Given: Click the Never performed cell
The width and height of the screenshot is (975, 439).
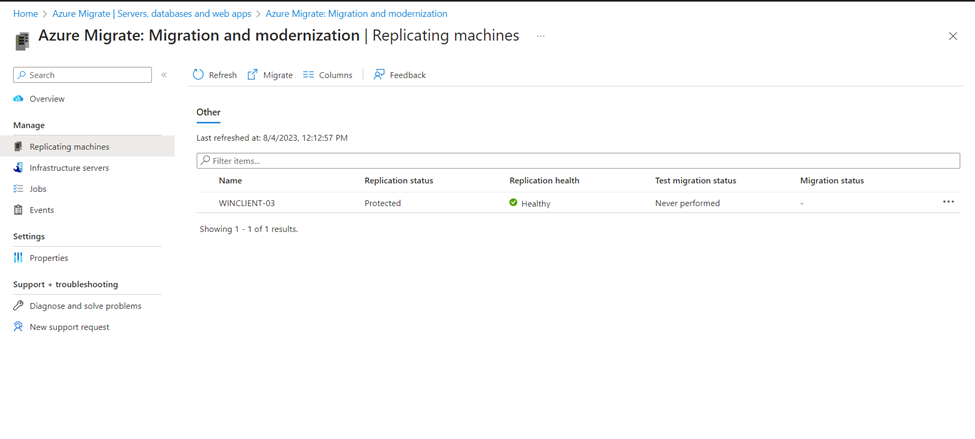Looking at the screenshot, I should [x=688, y=203].
